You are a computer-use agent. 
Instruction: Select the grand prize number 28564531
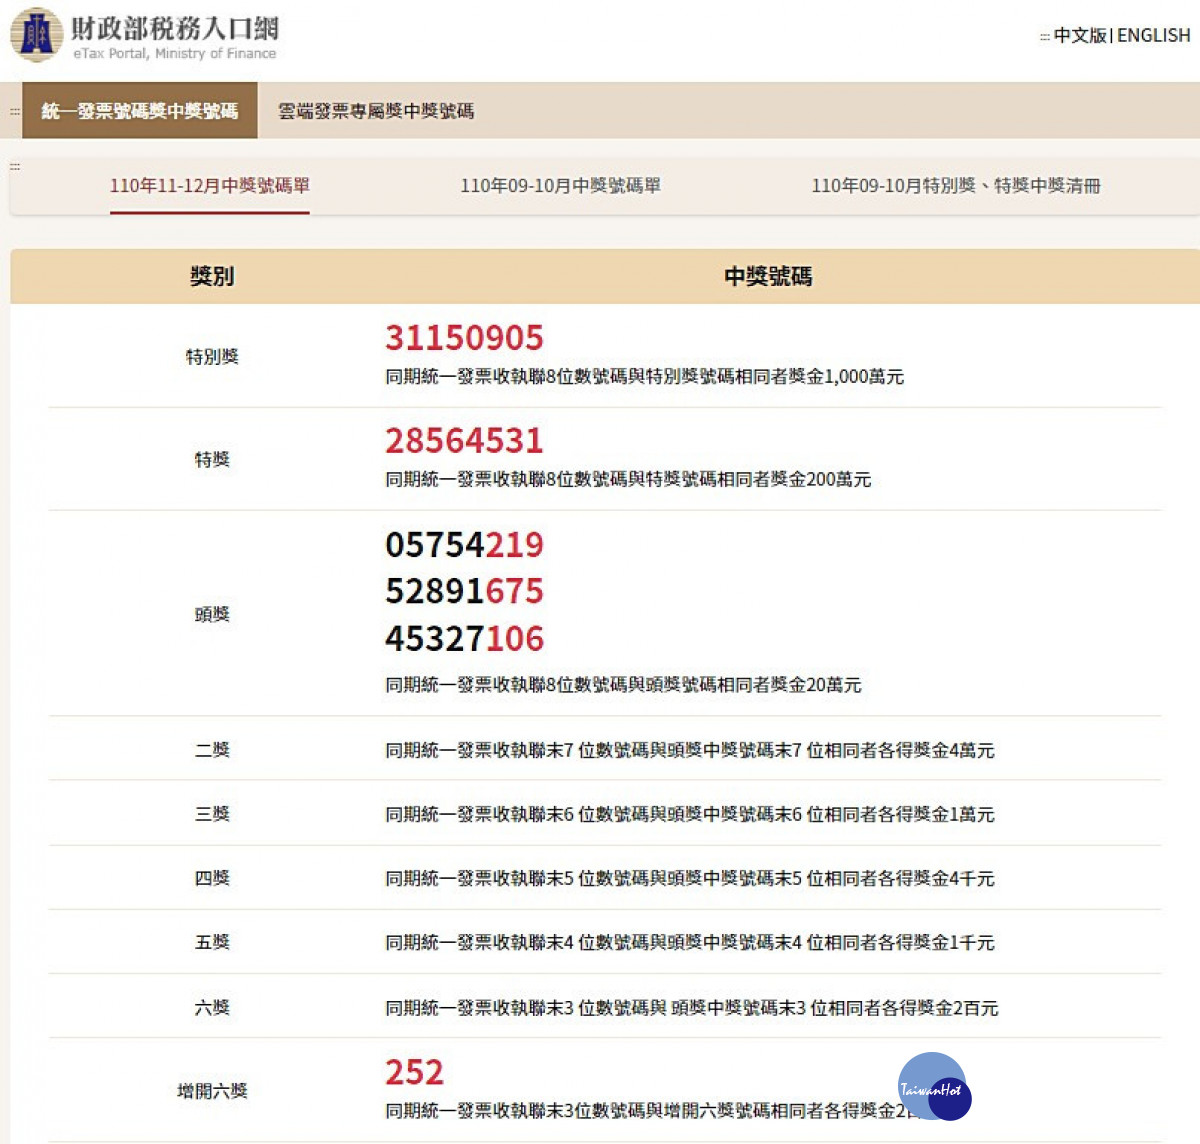(465, 440)
